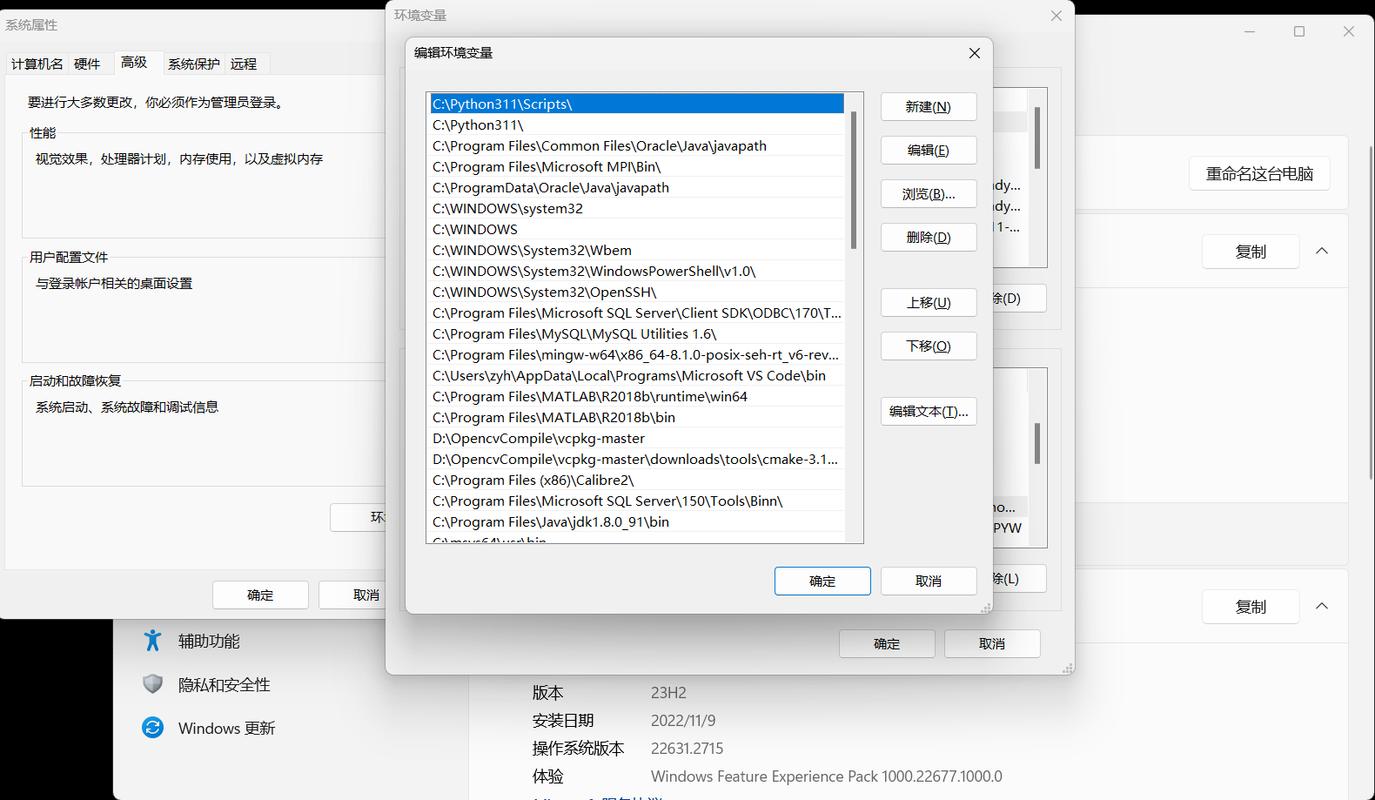Click 重命名这台电脑 button
This screenshot has width=1375, height=800.
pos(1259,173)
